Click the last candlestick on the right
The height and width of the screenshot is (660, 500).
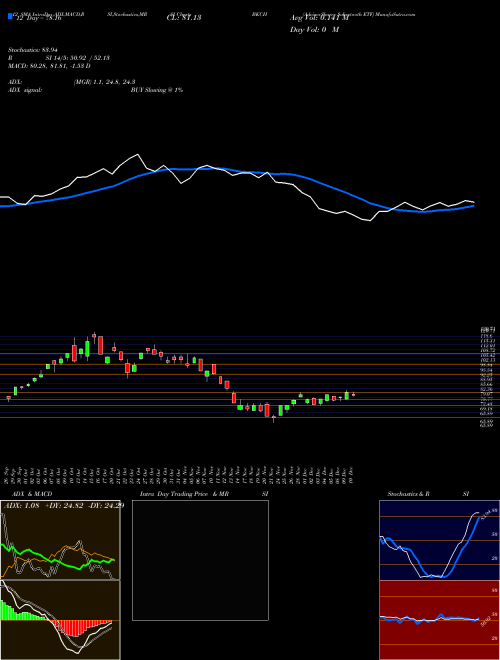tap(354, 394)
